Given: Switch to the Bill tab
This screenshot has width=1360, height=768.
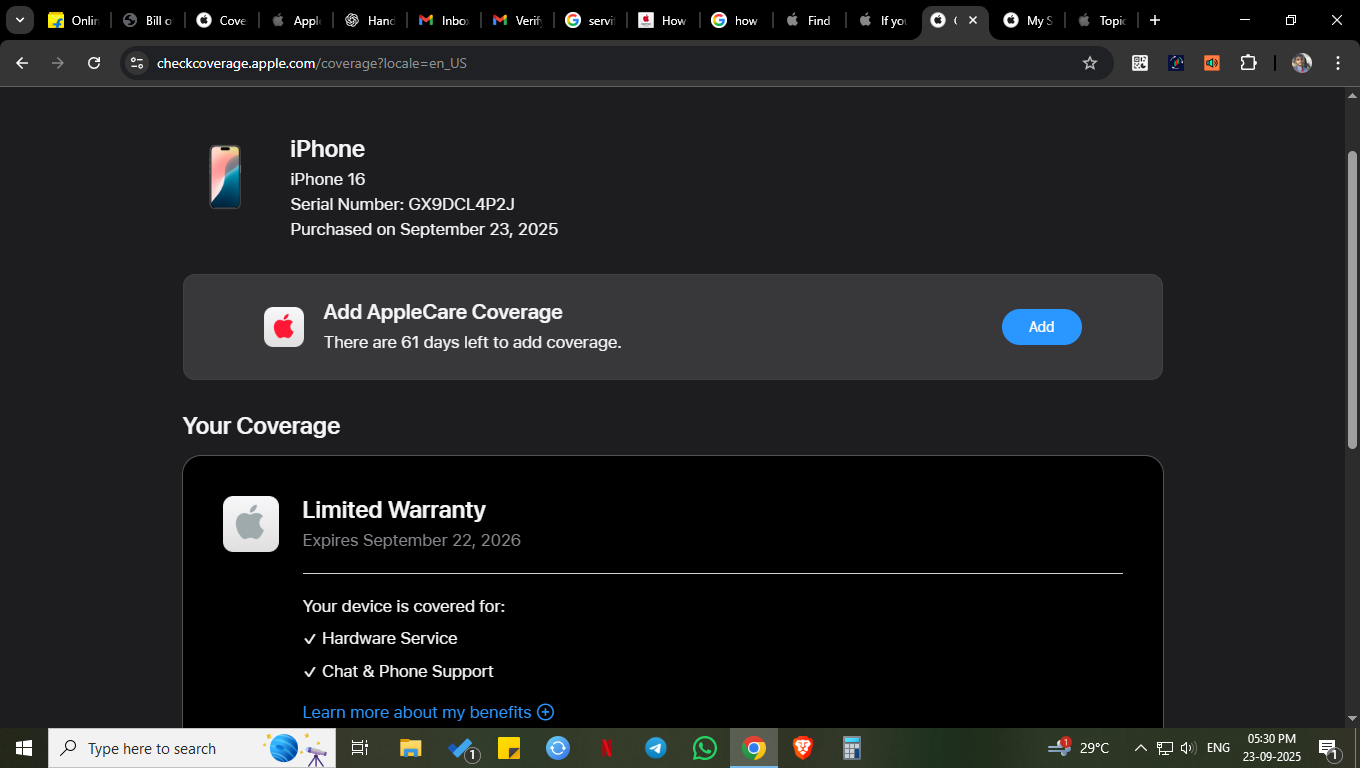Looking at the screenshot, I should (x=148, y=20).
